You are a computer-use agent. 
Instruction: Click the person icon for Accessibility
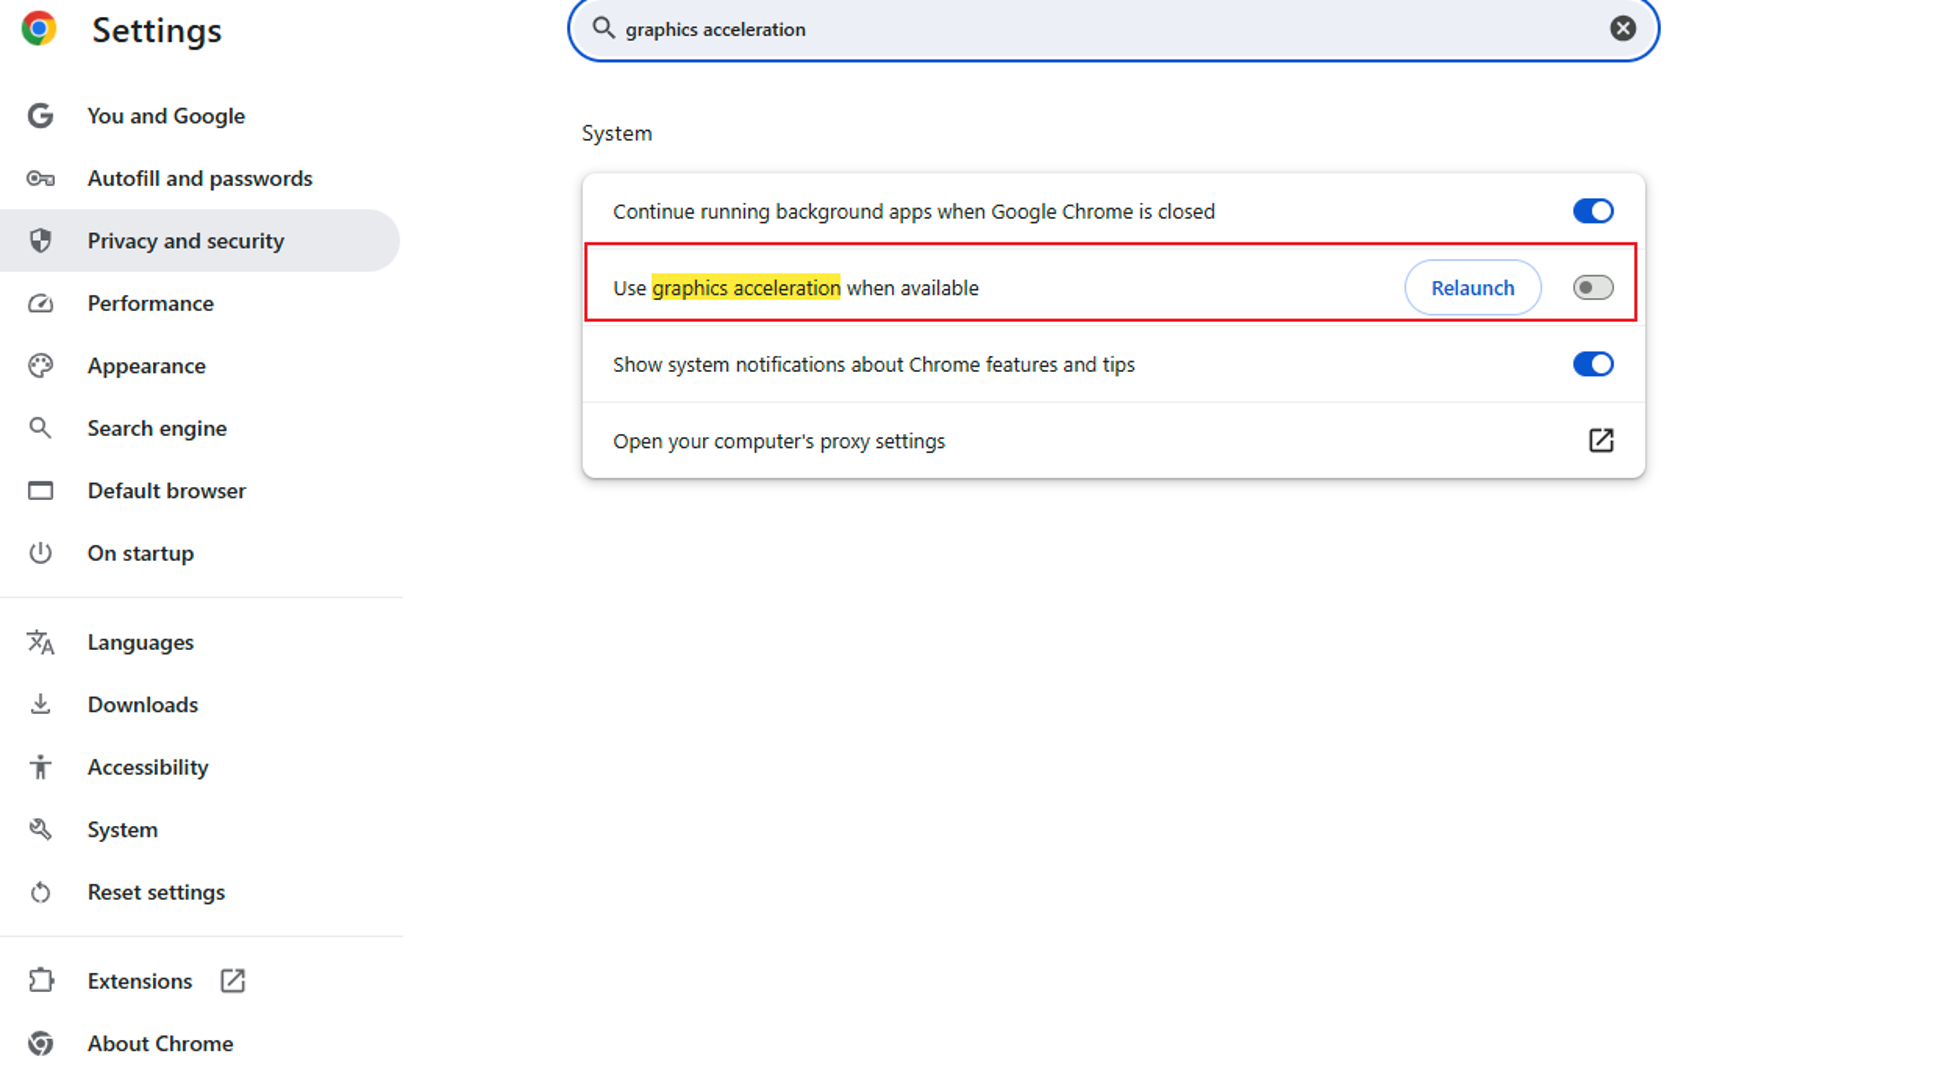pos(40,767)
